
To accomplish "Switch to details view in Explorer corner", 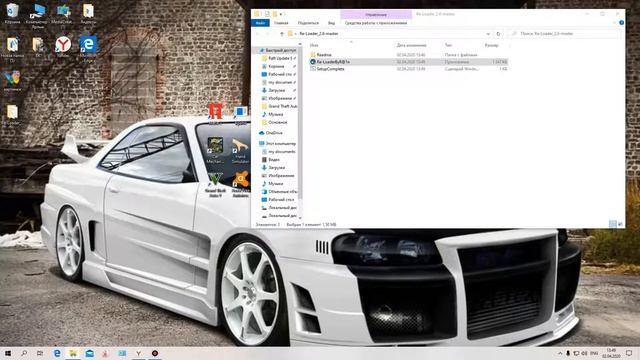I will click(612, 224).
